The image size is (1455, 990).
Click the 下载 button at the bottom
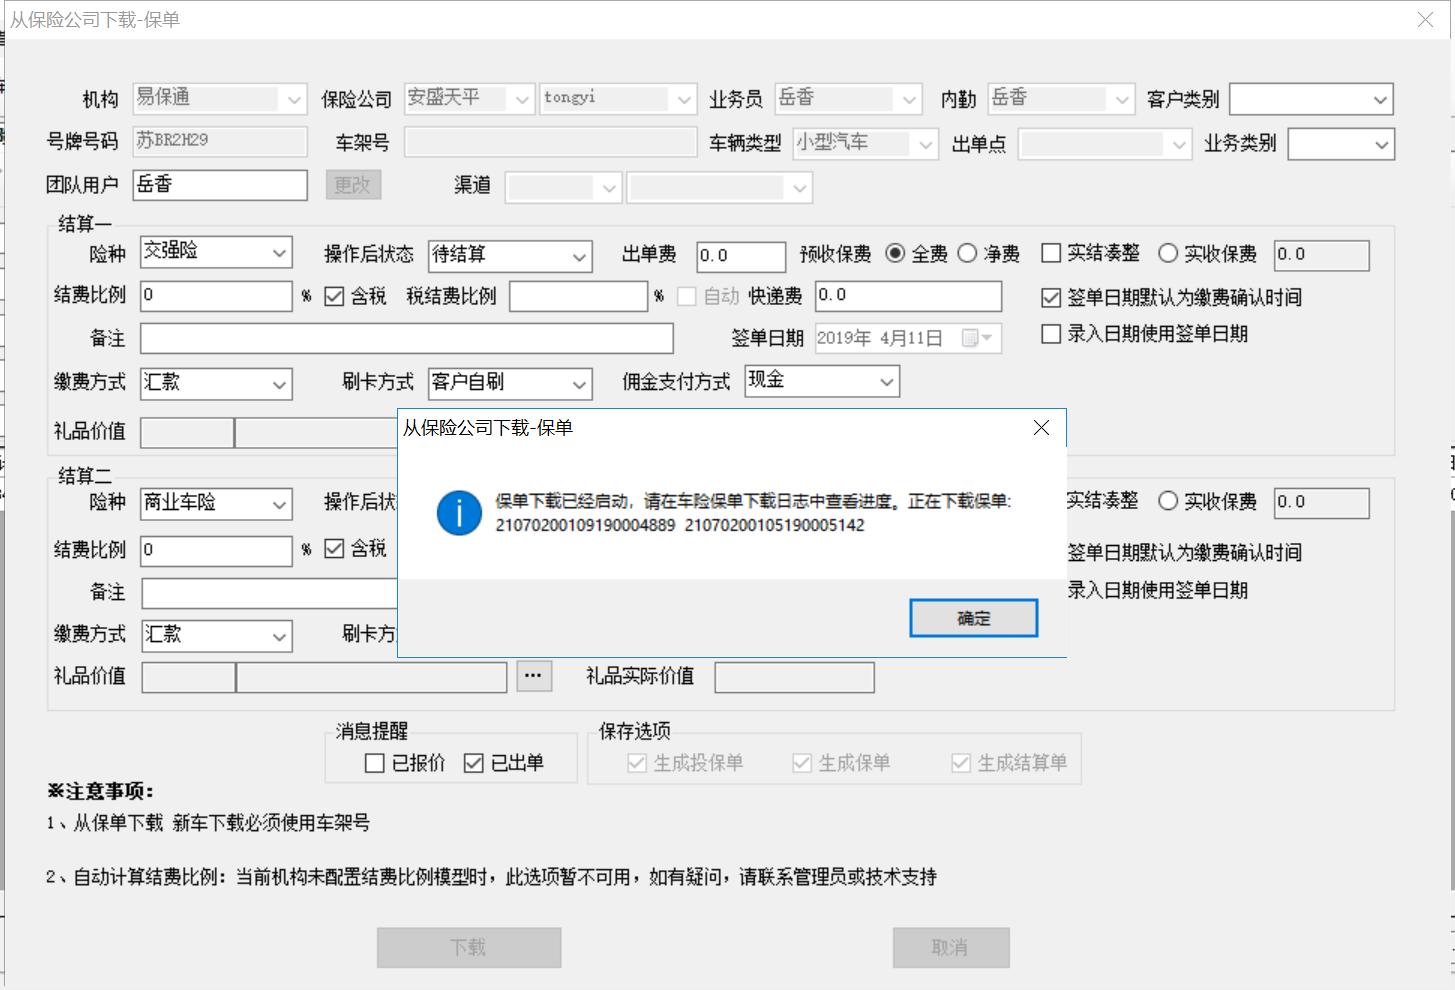[469, 947]
